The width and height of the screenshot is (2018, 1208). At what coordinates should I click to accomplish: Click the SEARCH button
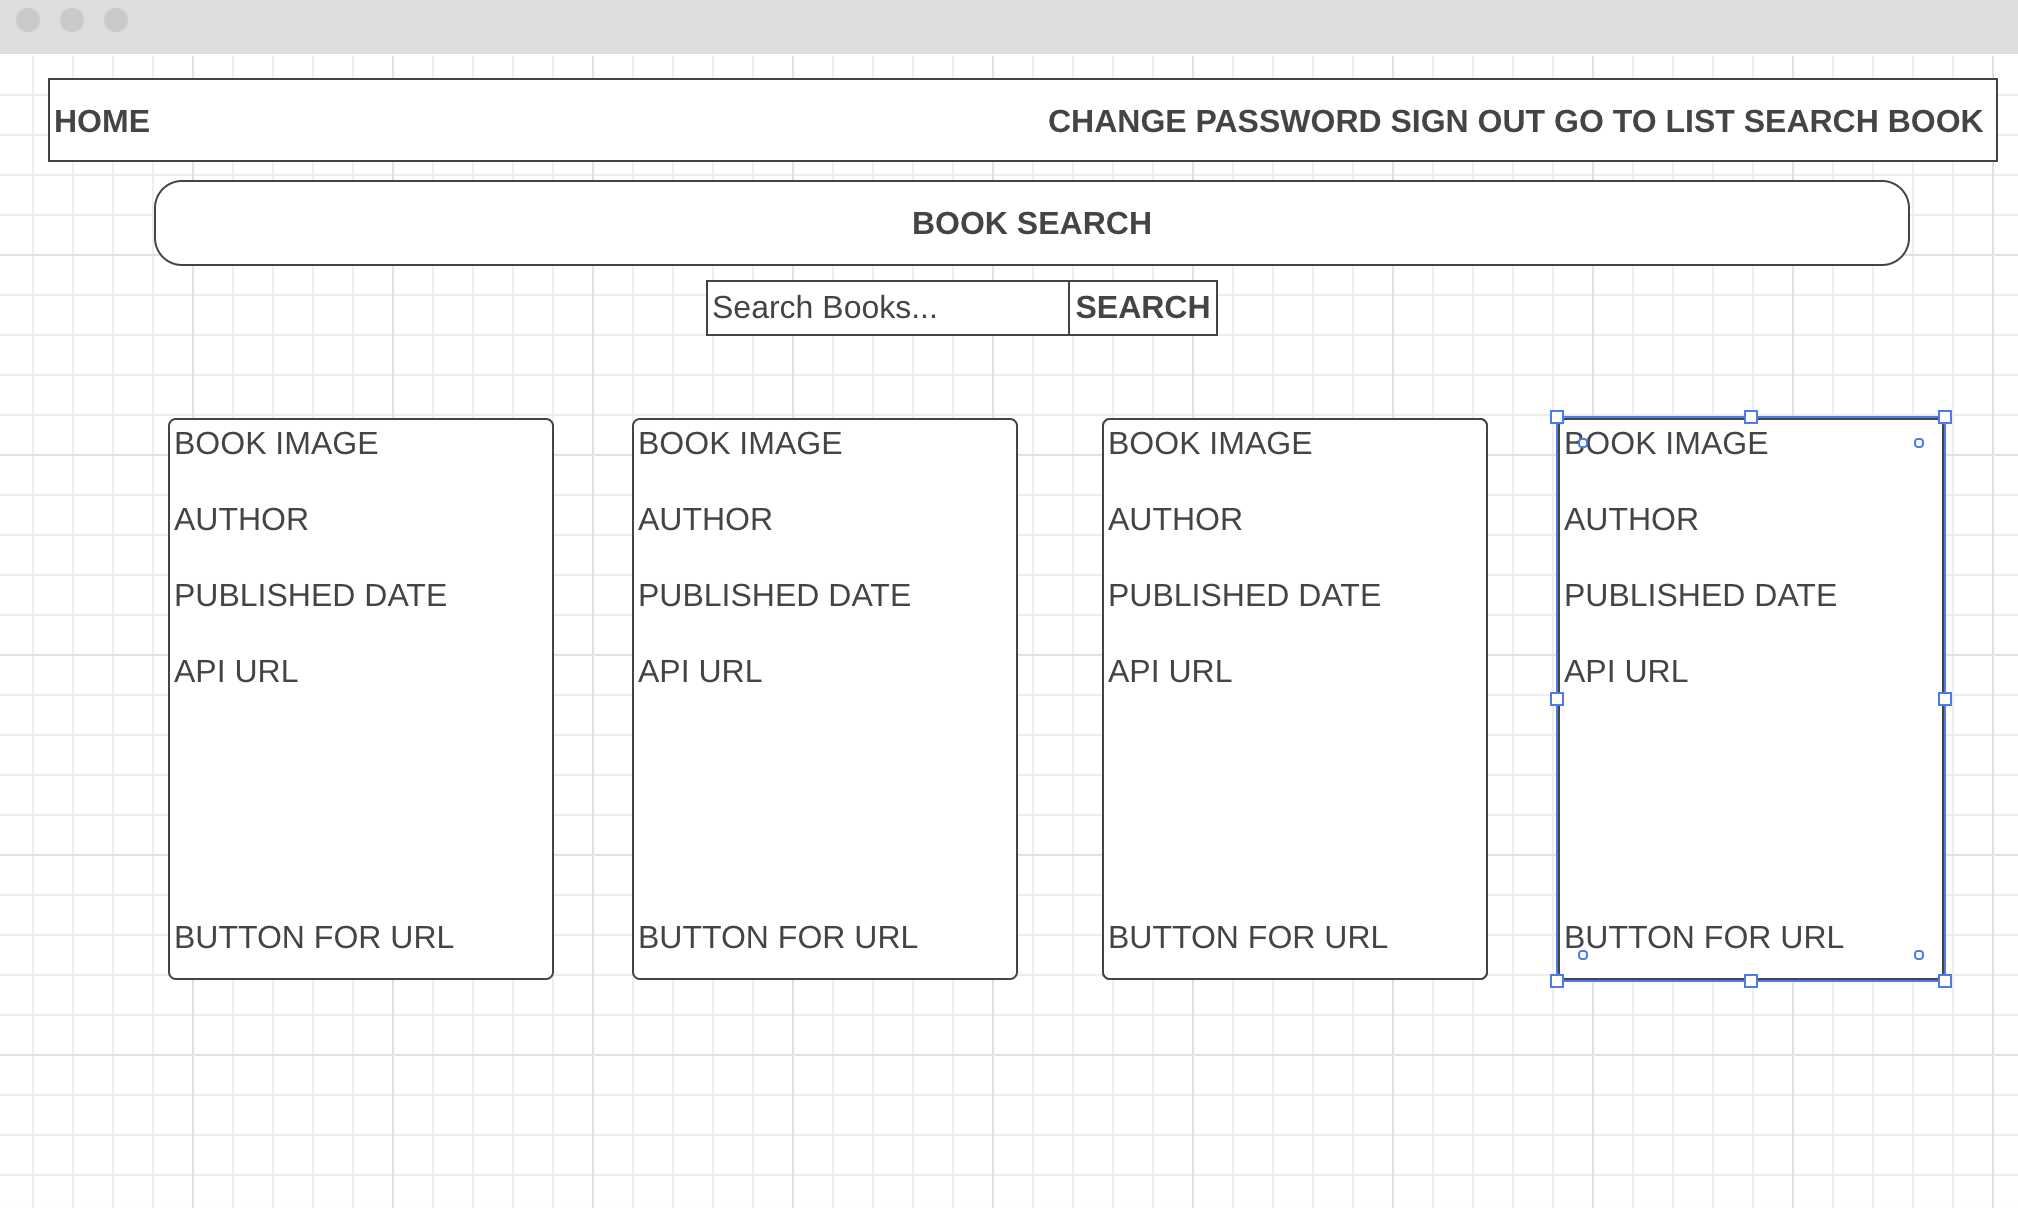click(1143, 308)
